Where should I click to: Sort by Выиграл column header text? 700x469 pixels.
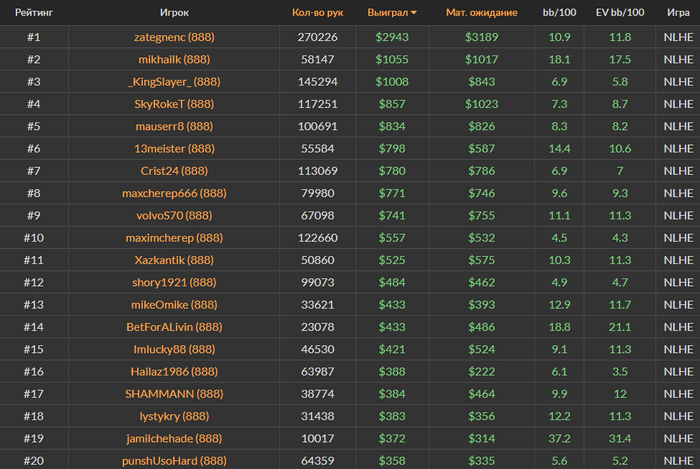(388, 12)
